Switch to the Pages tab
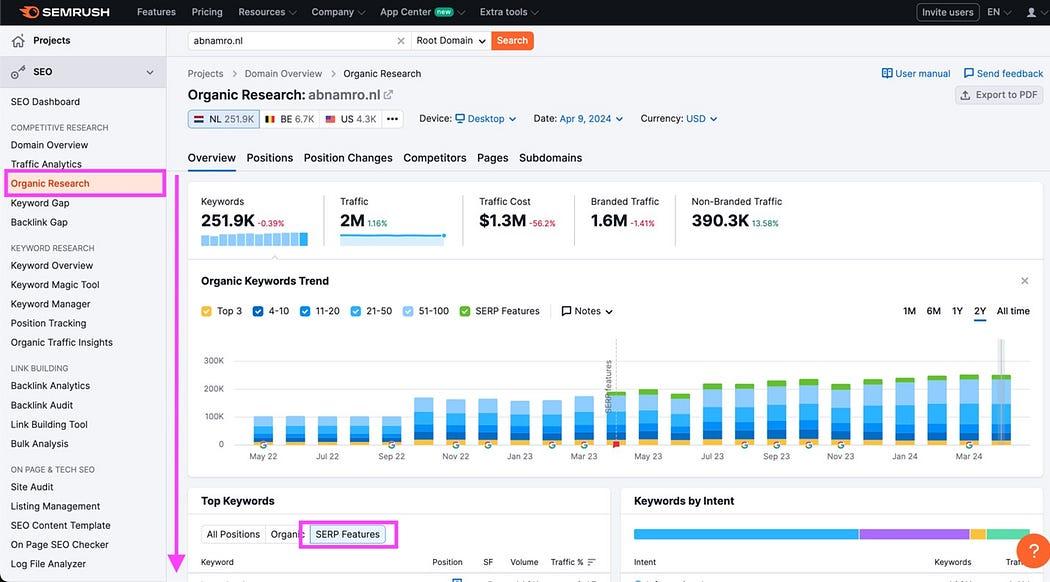Viewport: 1050px width, 582px height. click(493, 158)
